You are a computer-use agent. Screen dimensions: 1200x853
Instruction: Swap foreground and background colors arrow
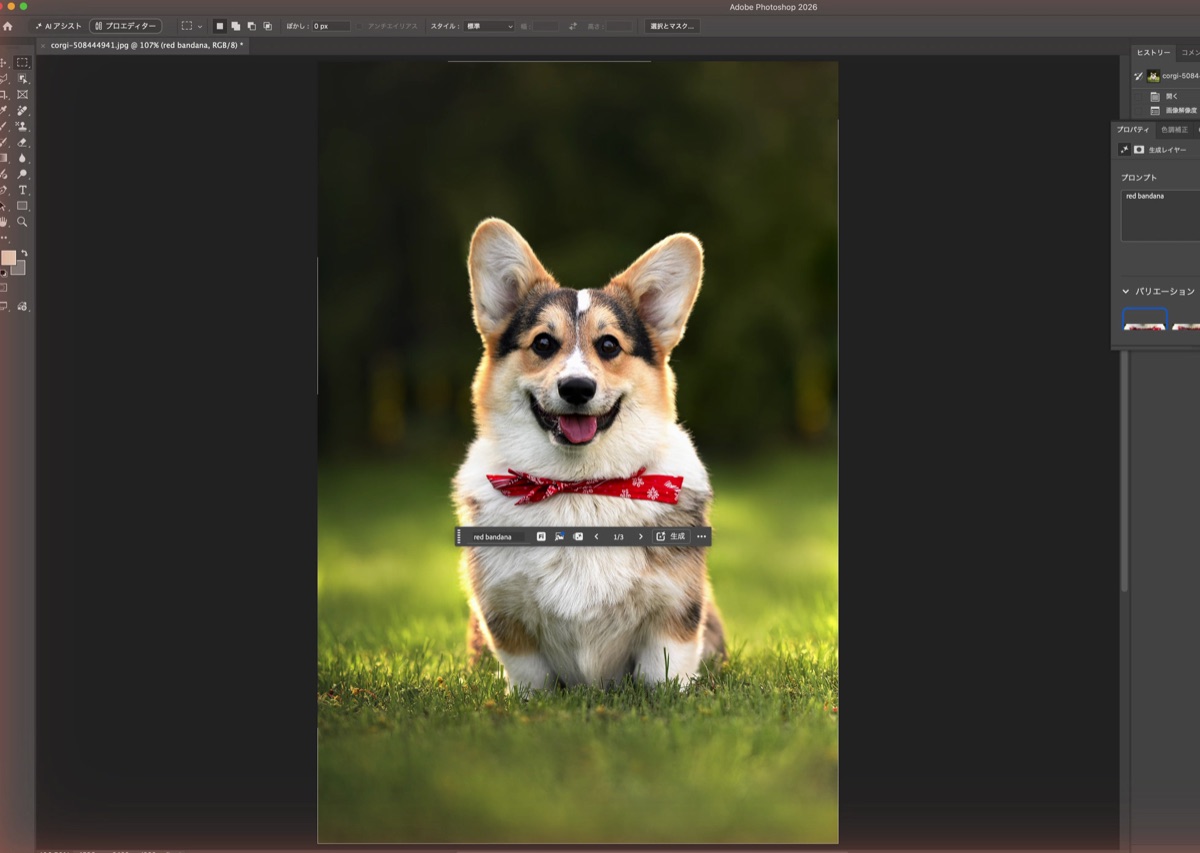24,253
